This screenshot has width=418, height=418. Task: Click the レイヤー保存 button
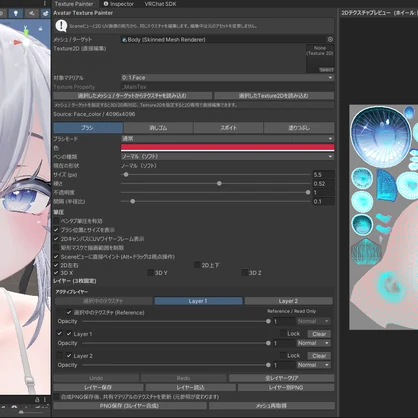[98, 387]
